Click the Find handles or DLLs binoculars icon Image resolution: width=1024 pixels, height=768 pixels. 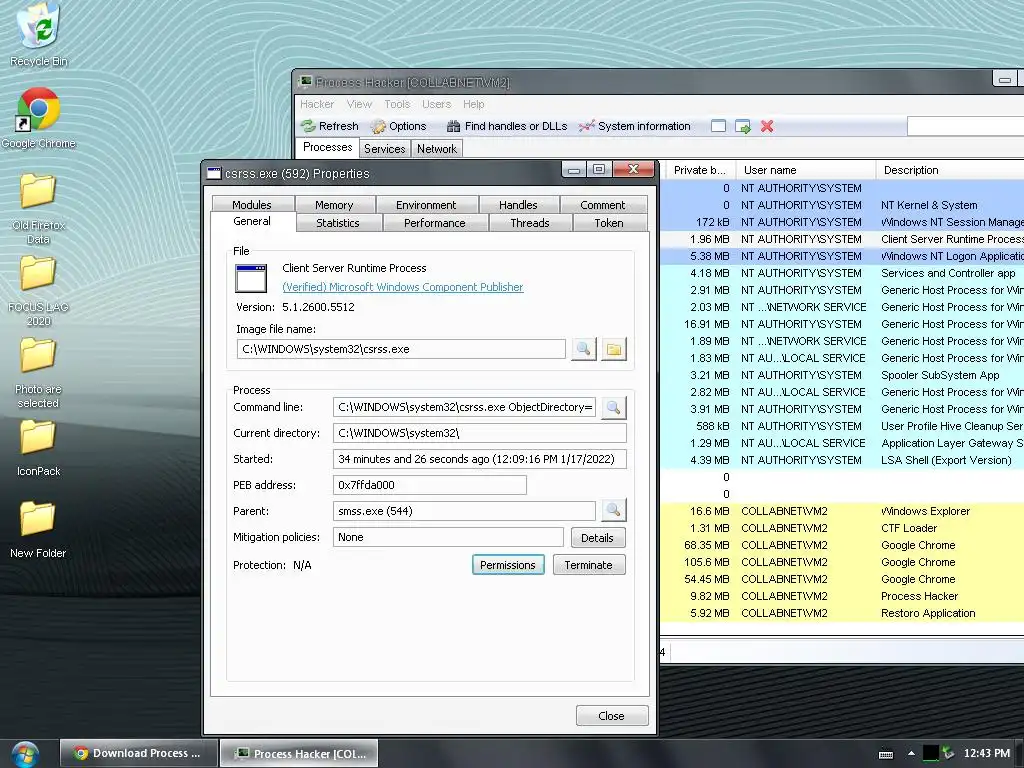[453, 126]
